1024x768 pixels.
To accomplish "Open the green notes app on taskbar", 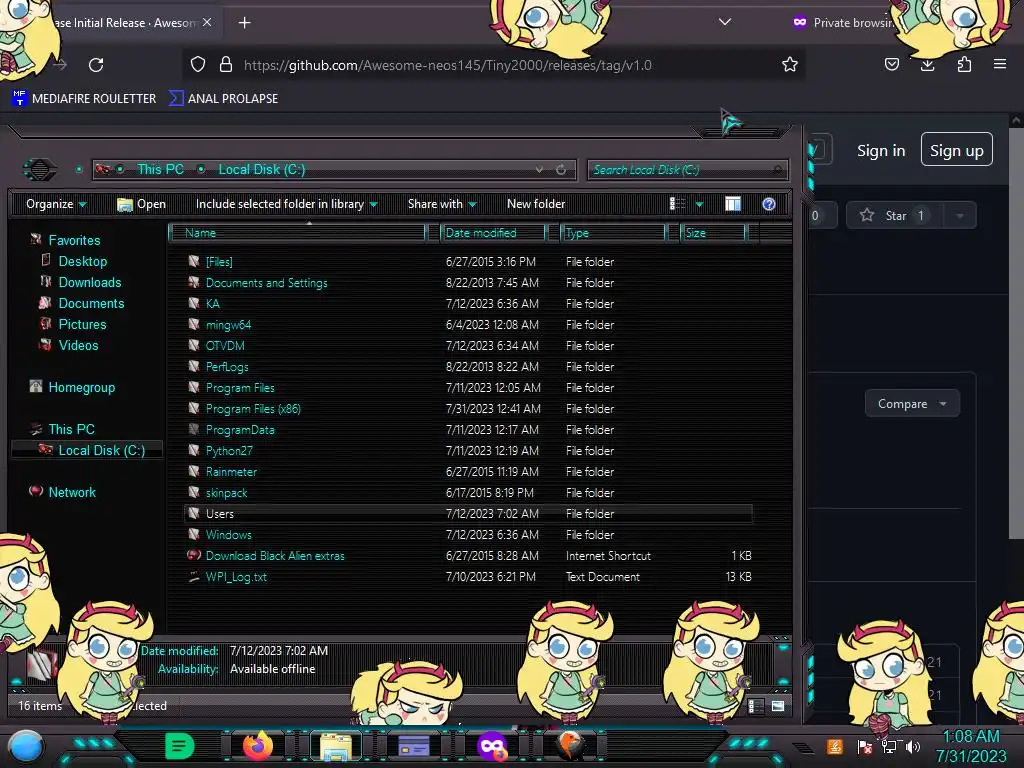I will (x=180, y=746).
